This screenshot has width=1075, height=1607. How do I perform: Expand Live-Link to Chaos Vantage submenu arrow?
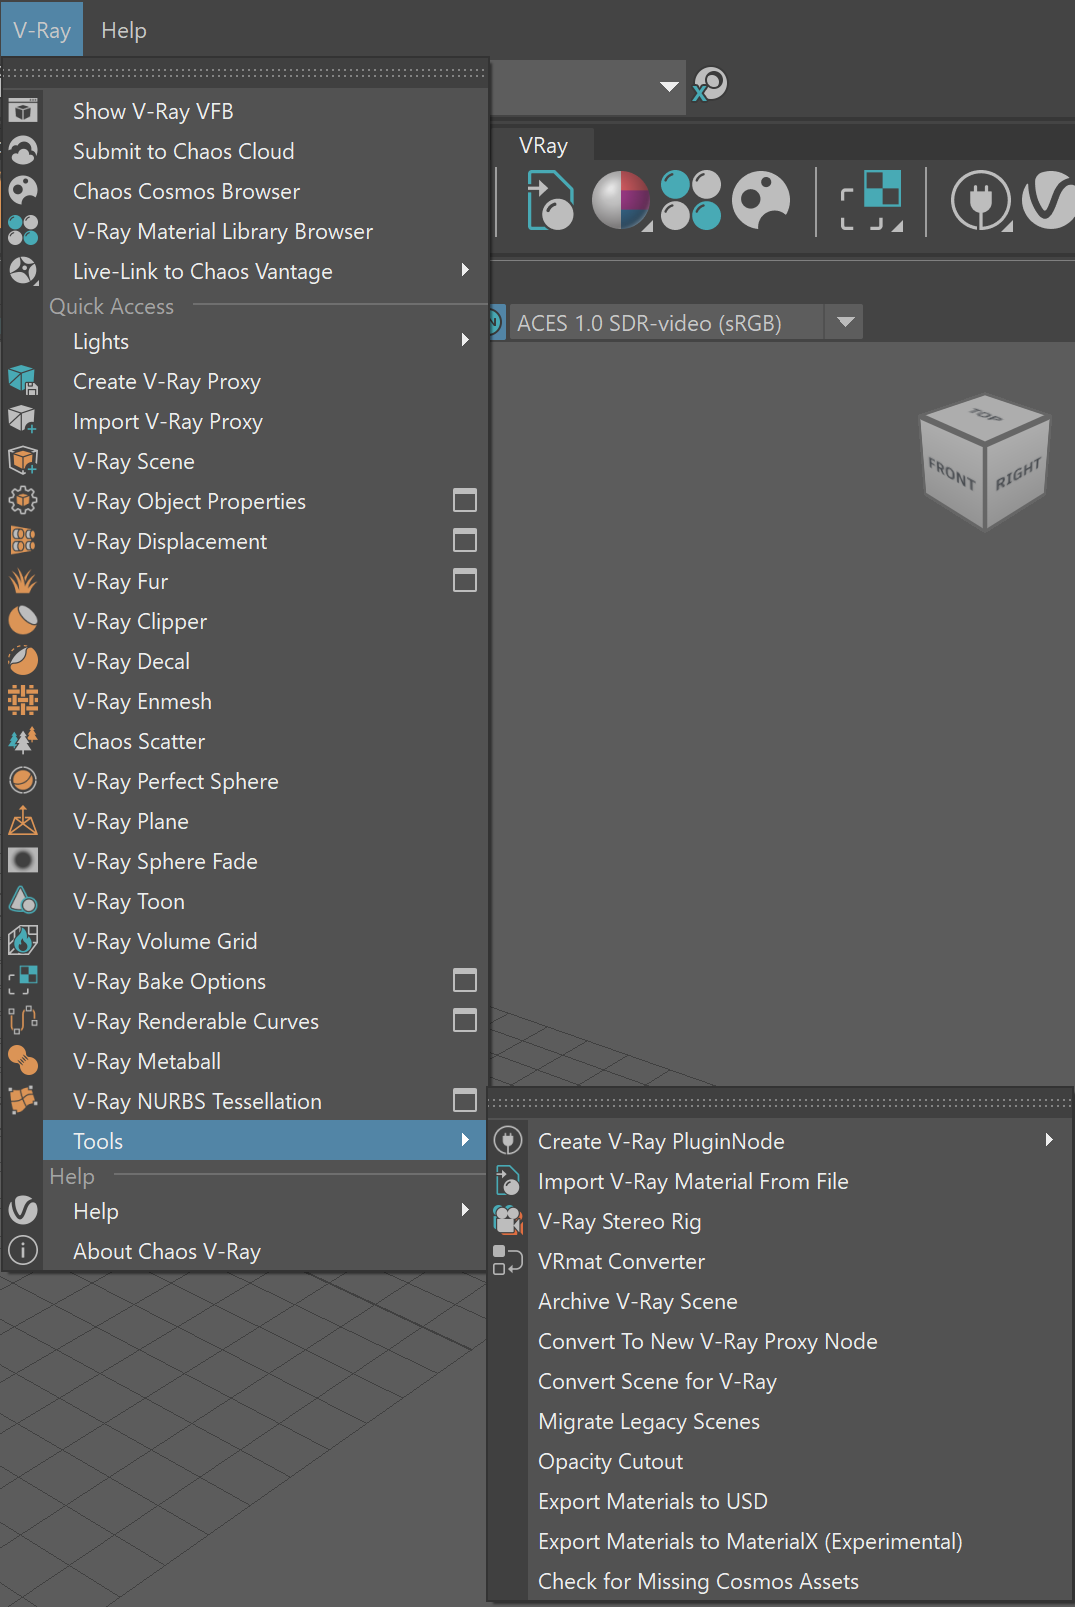point(465,270)
